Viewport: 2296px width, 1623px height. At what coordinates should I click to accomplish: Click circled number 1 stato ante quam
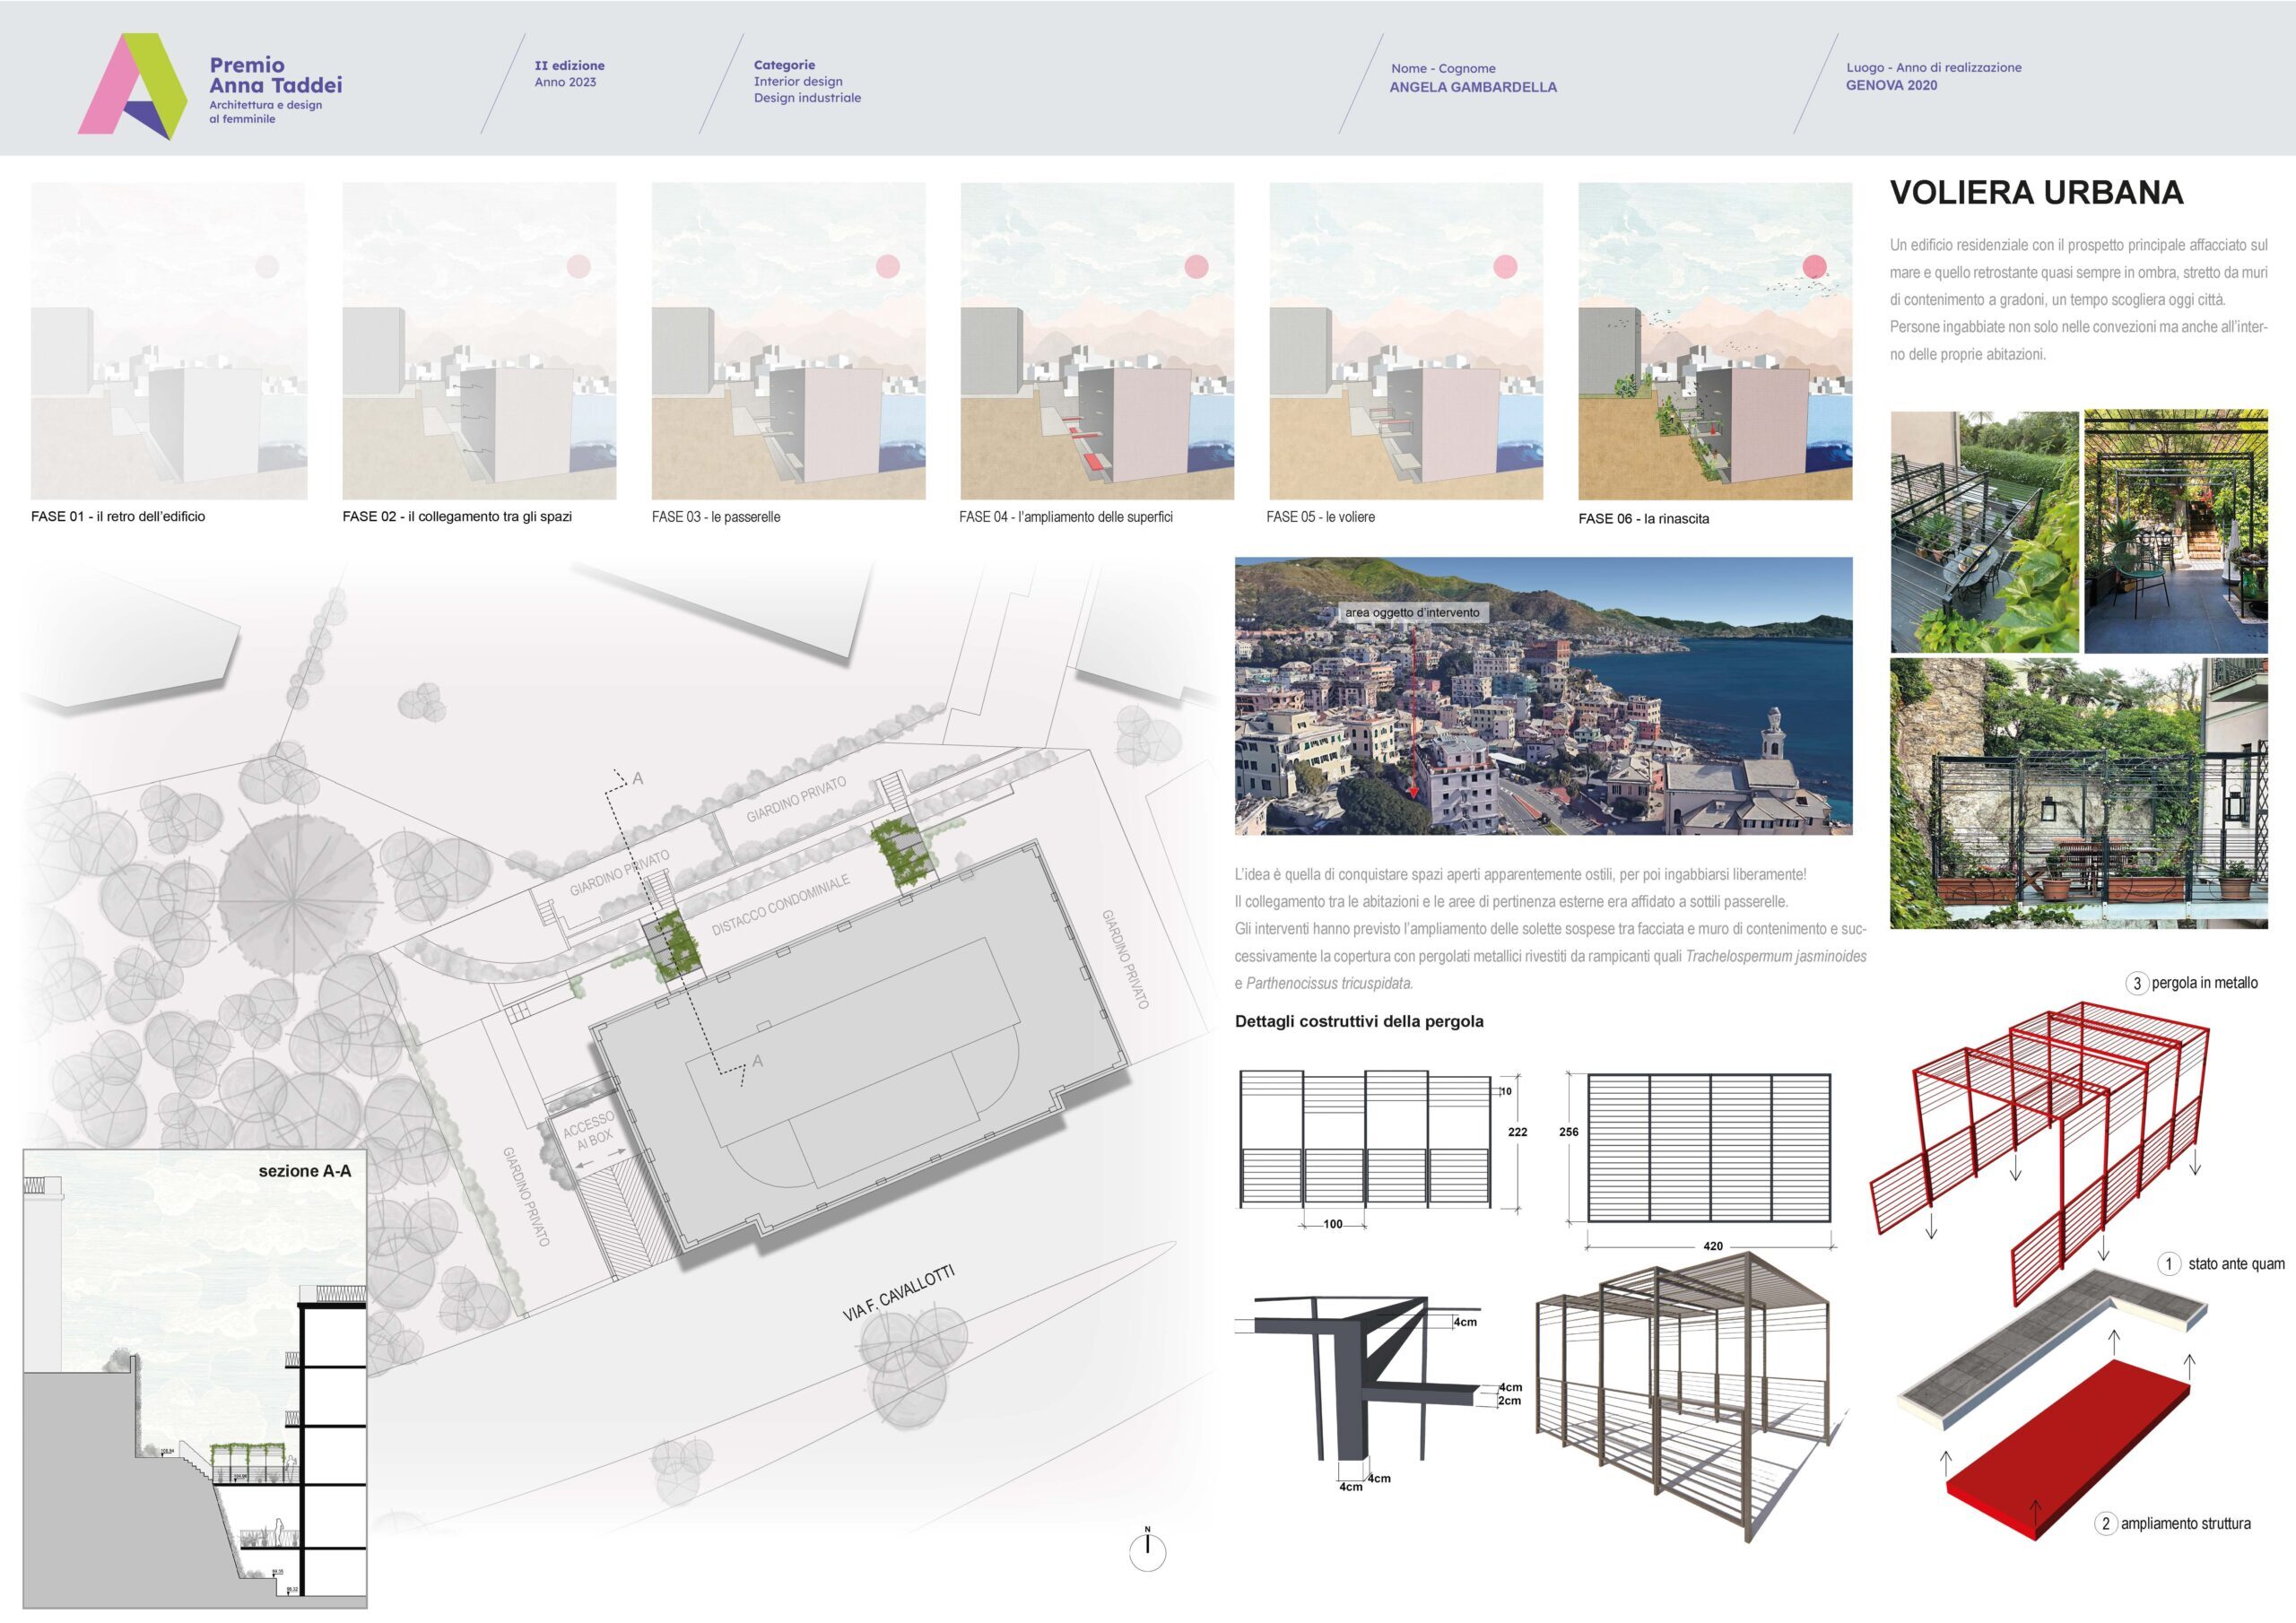pos(2168,1264)
